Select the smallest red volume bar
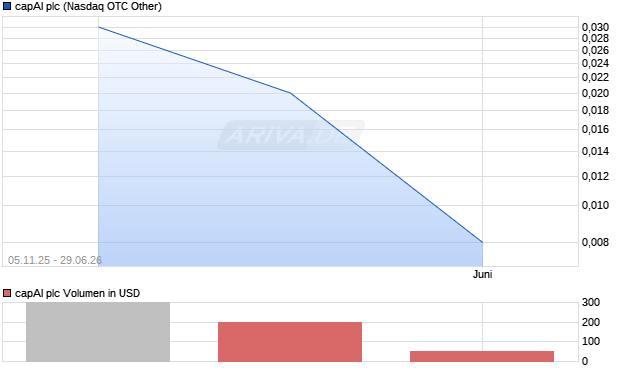This screenshot has width=620, height=371. (x=482, y=356)
